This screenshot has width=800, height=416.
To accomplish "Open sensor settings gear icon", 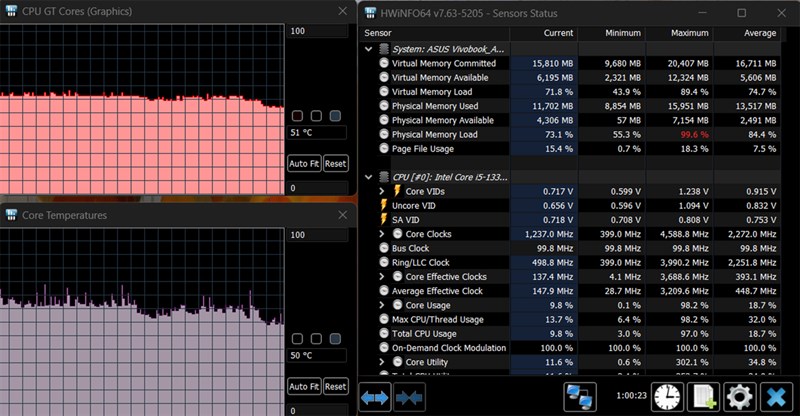I will [x=740, y=396].
